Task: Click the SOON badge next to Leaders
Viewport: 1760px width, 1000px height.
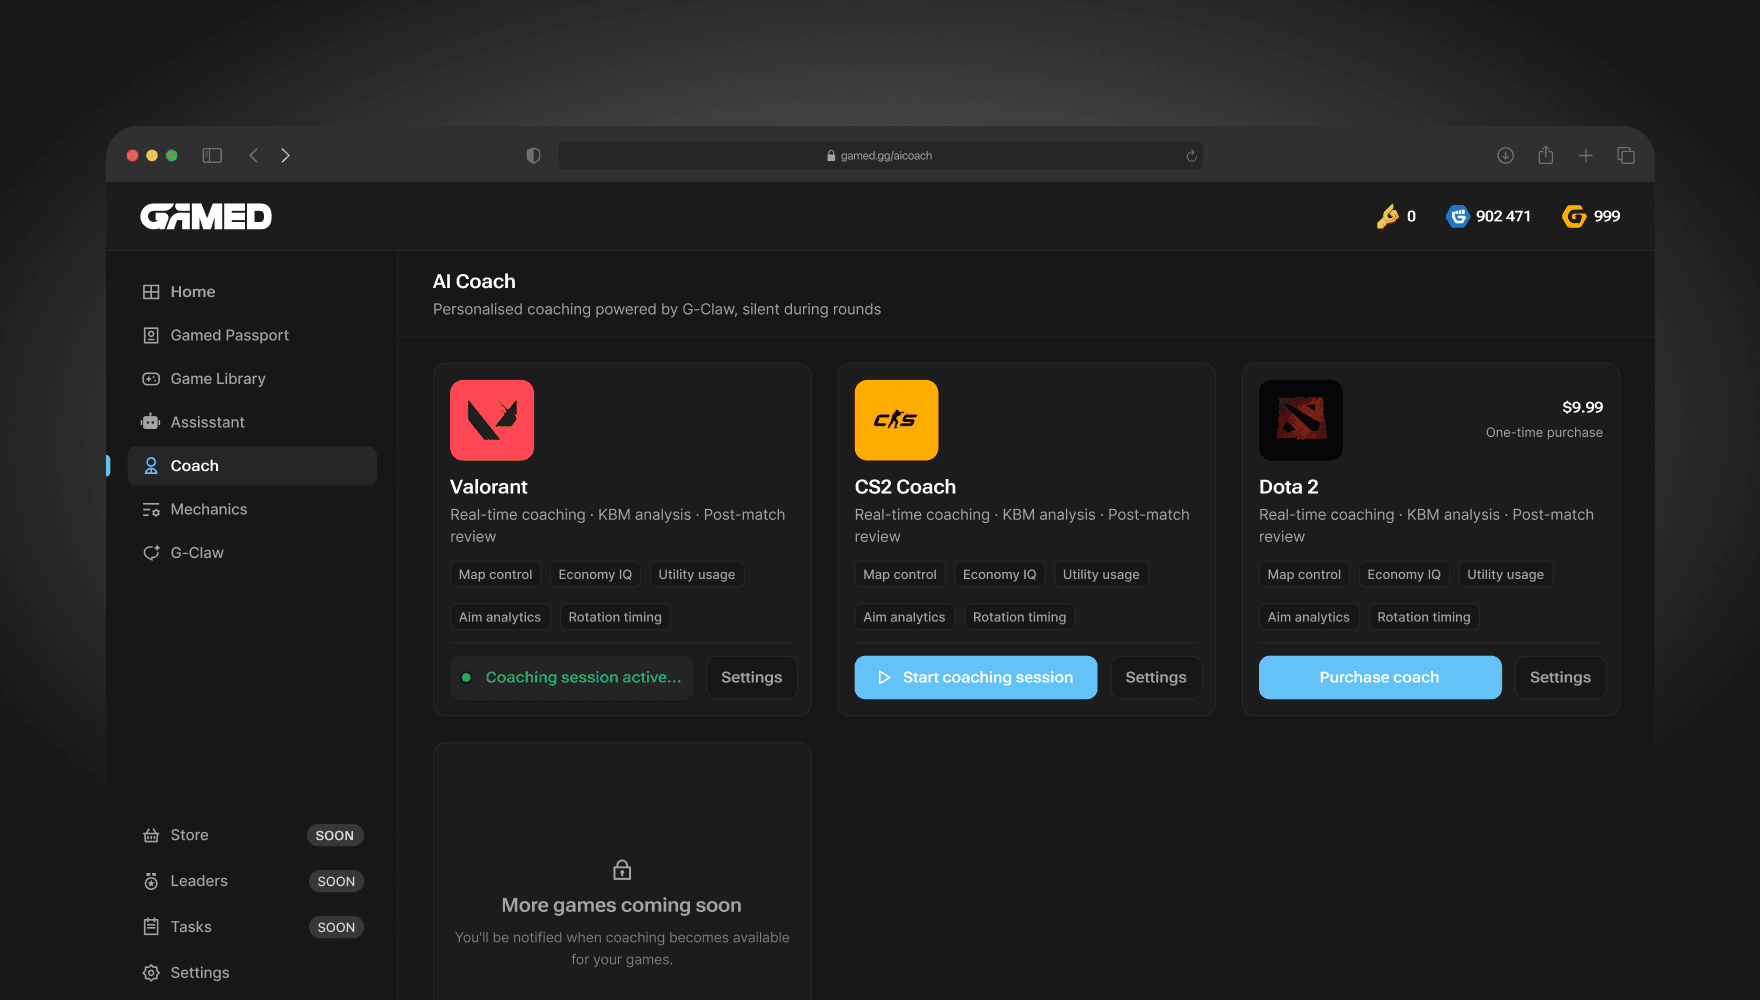Action: click(336, 882)
